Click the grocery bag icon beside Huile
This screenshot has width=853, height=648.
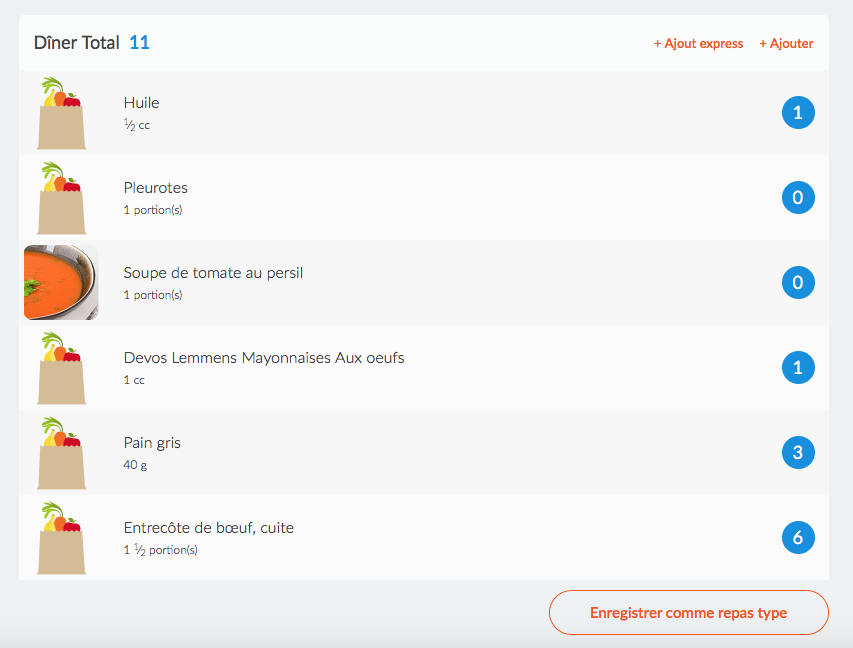(61, 113)
